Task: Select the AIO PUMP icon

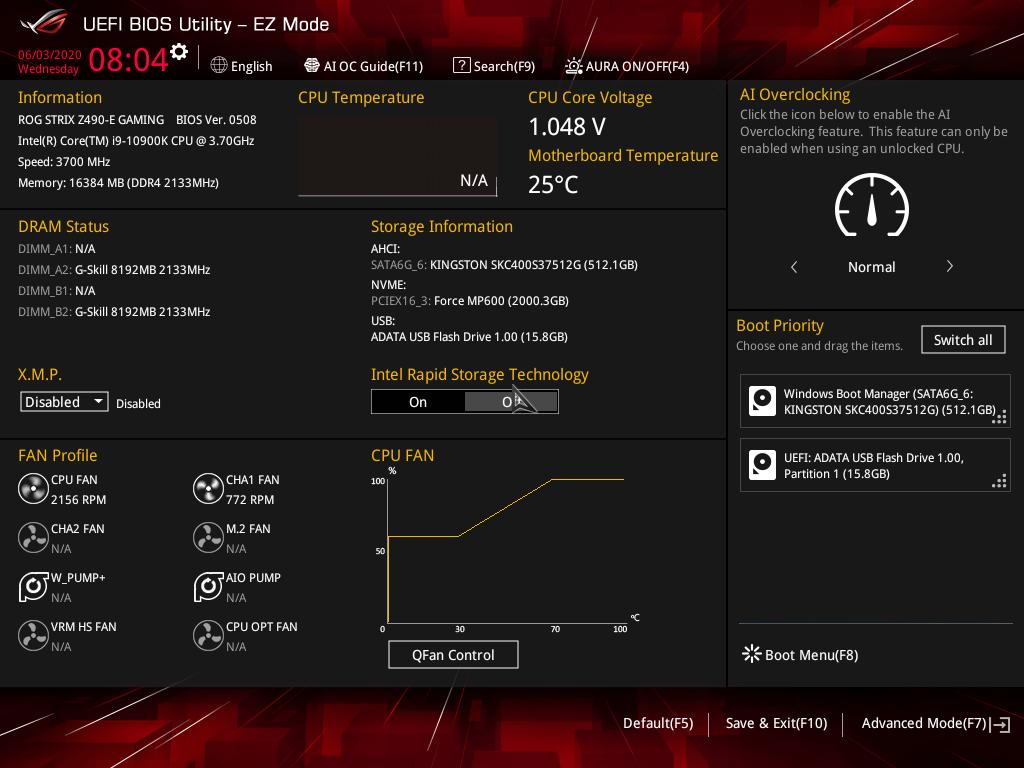Action: (x=208, y=586)
